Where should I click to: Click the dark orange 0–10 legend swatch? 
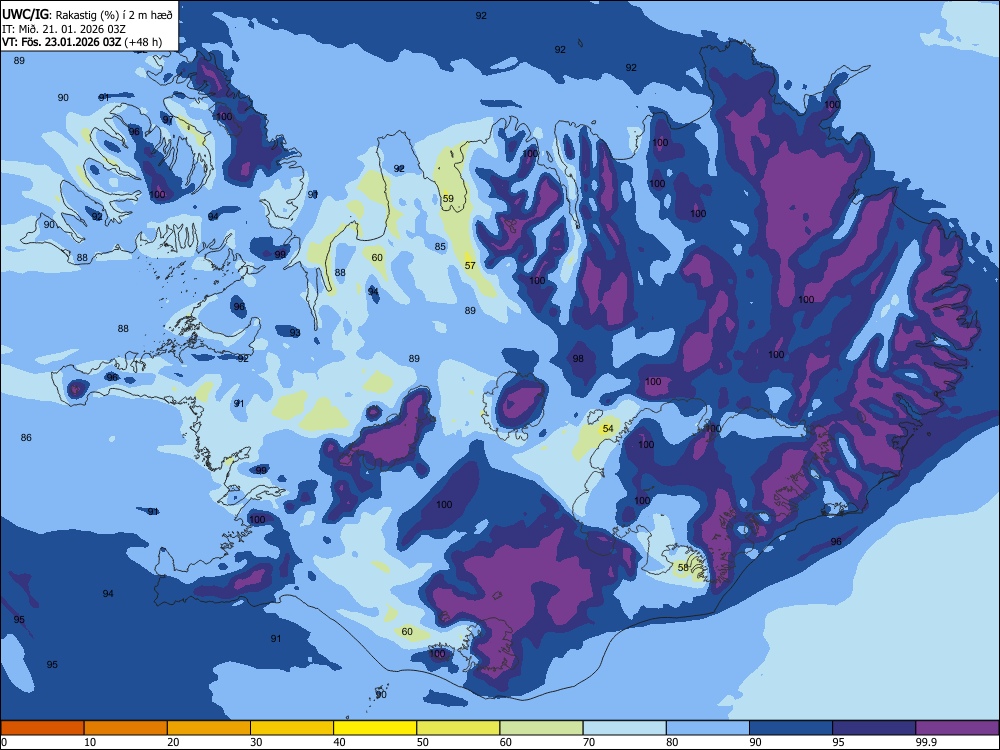(x=42, y=728)
